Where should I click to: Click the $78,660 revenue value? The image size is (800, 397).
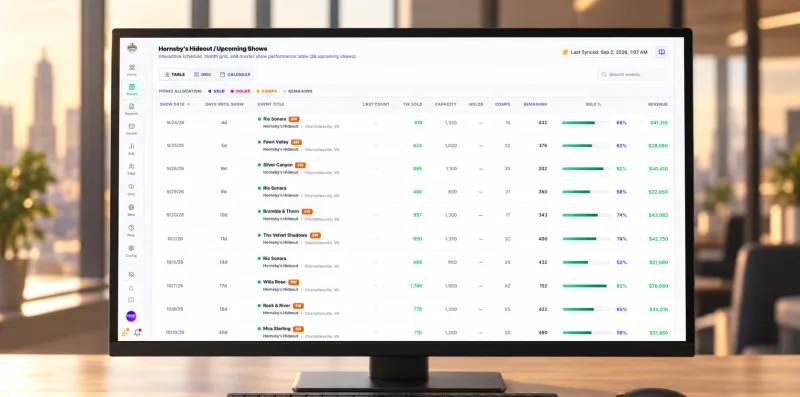(658, 286)
